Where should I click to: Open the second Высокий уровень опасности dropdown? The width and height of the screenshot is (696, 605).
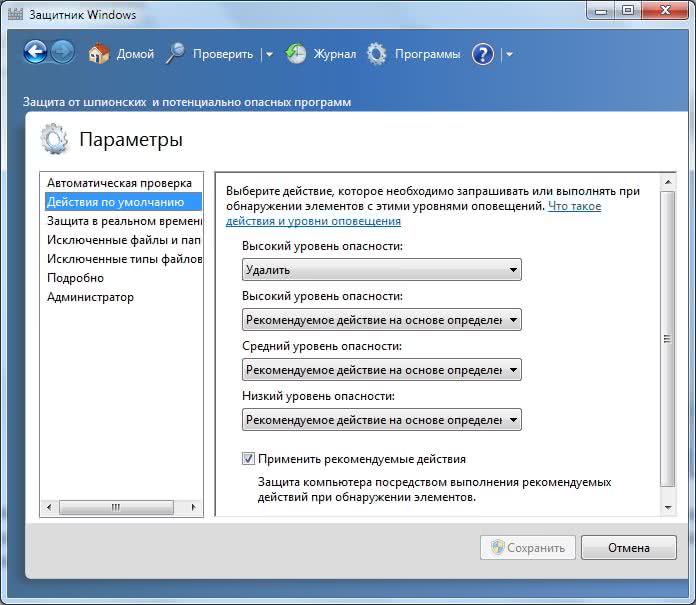(382, 320)
